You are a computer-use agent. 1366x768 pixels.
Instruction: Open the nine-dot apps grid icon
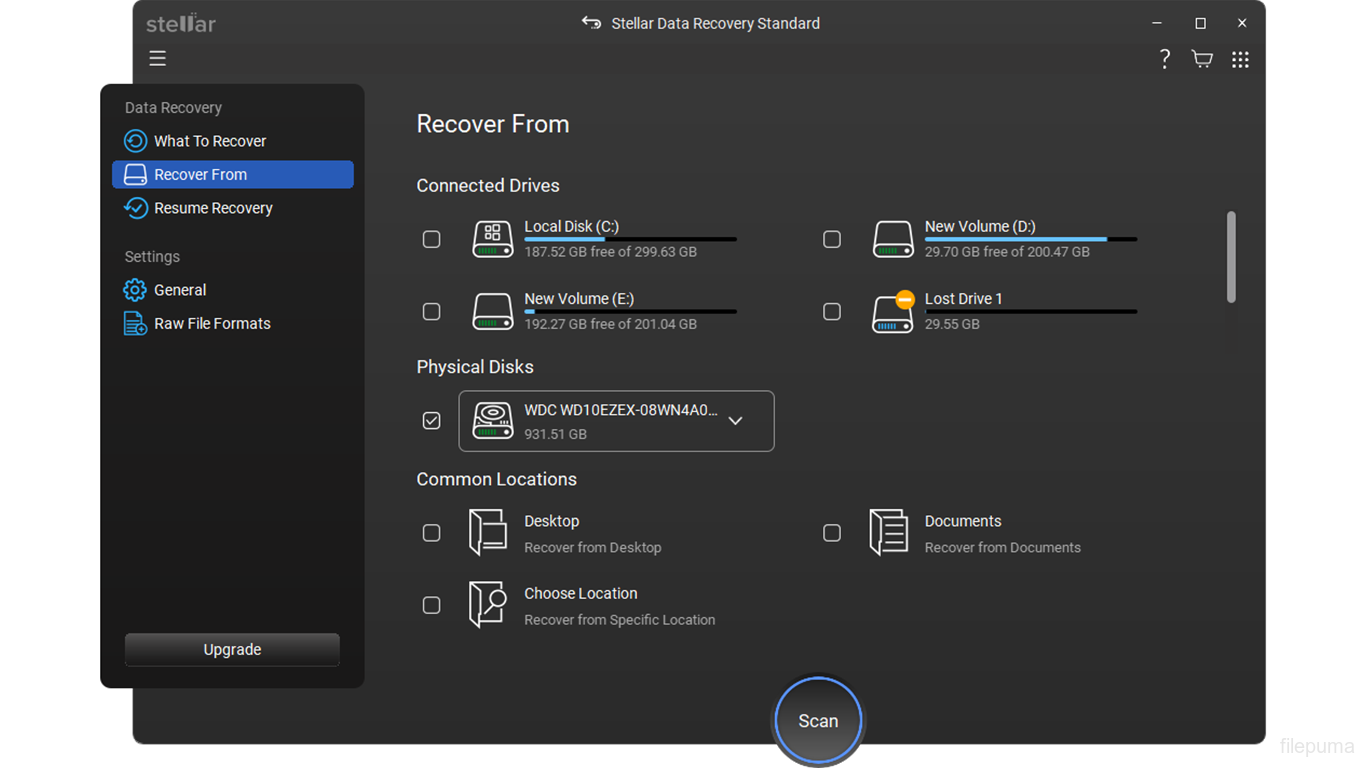point(1240,60)
